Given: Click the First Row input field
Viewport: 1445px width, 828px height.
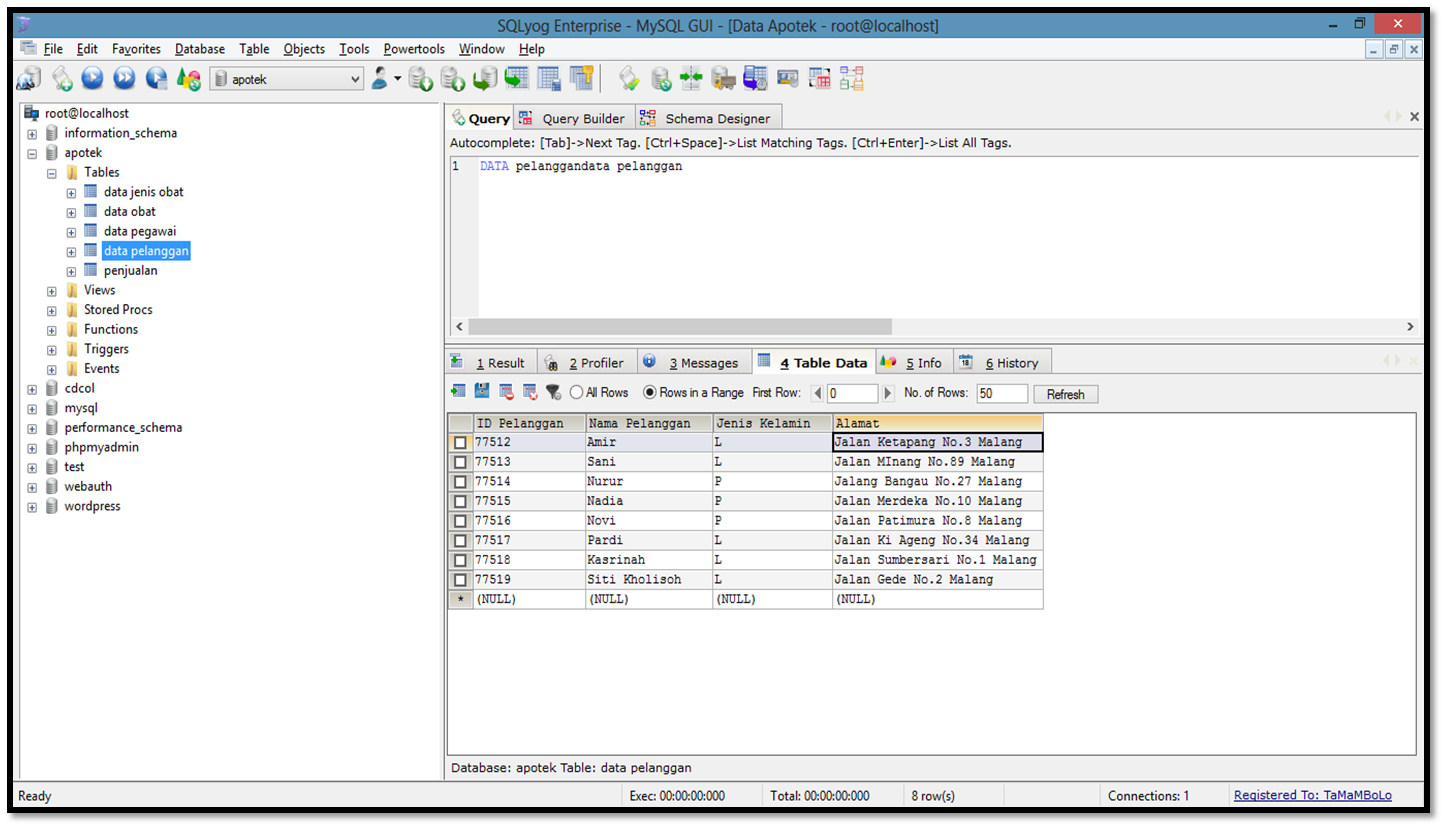Looking at the screenshot, I should click(x=852, y=394).
